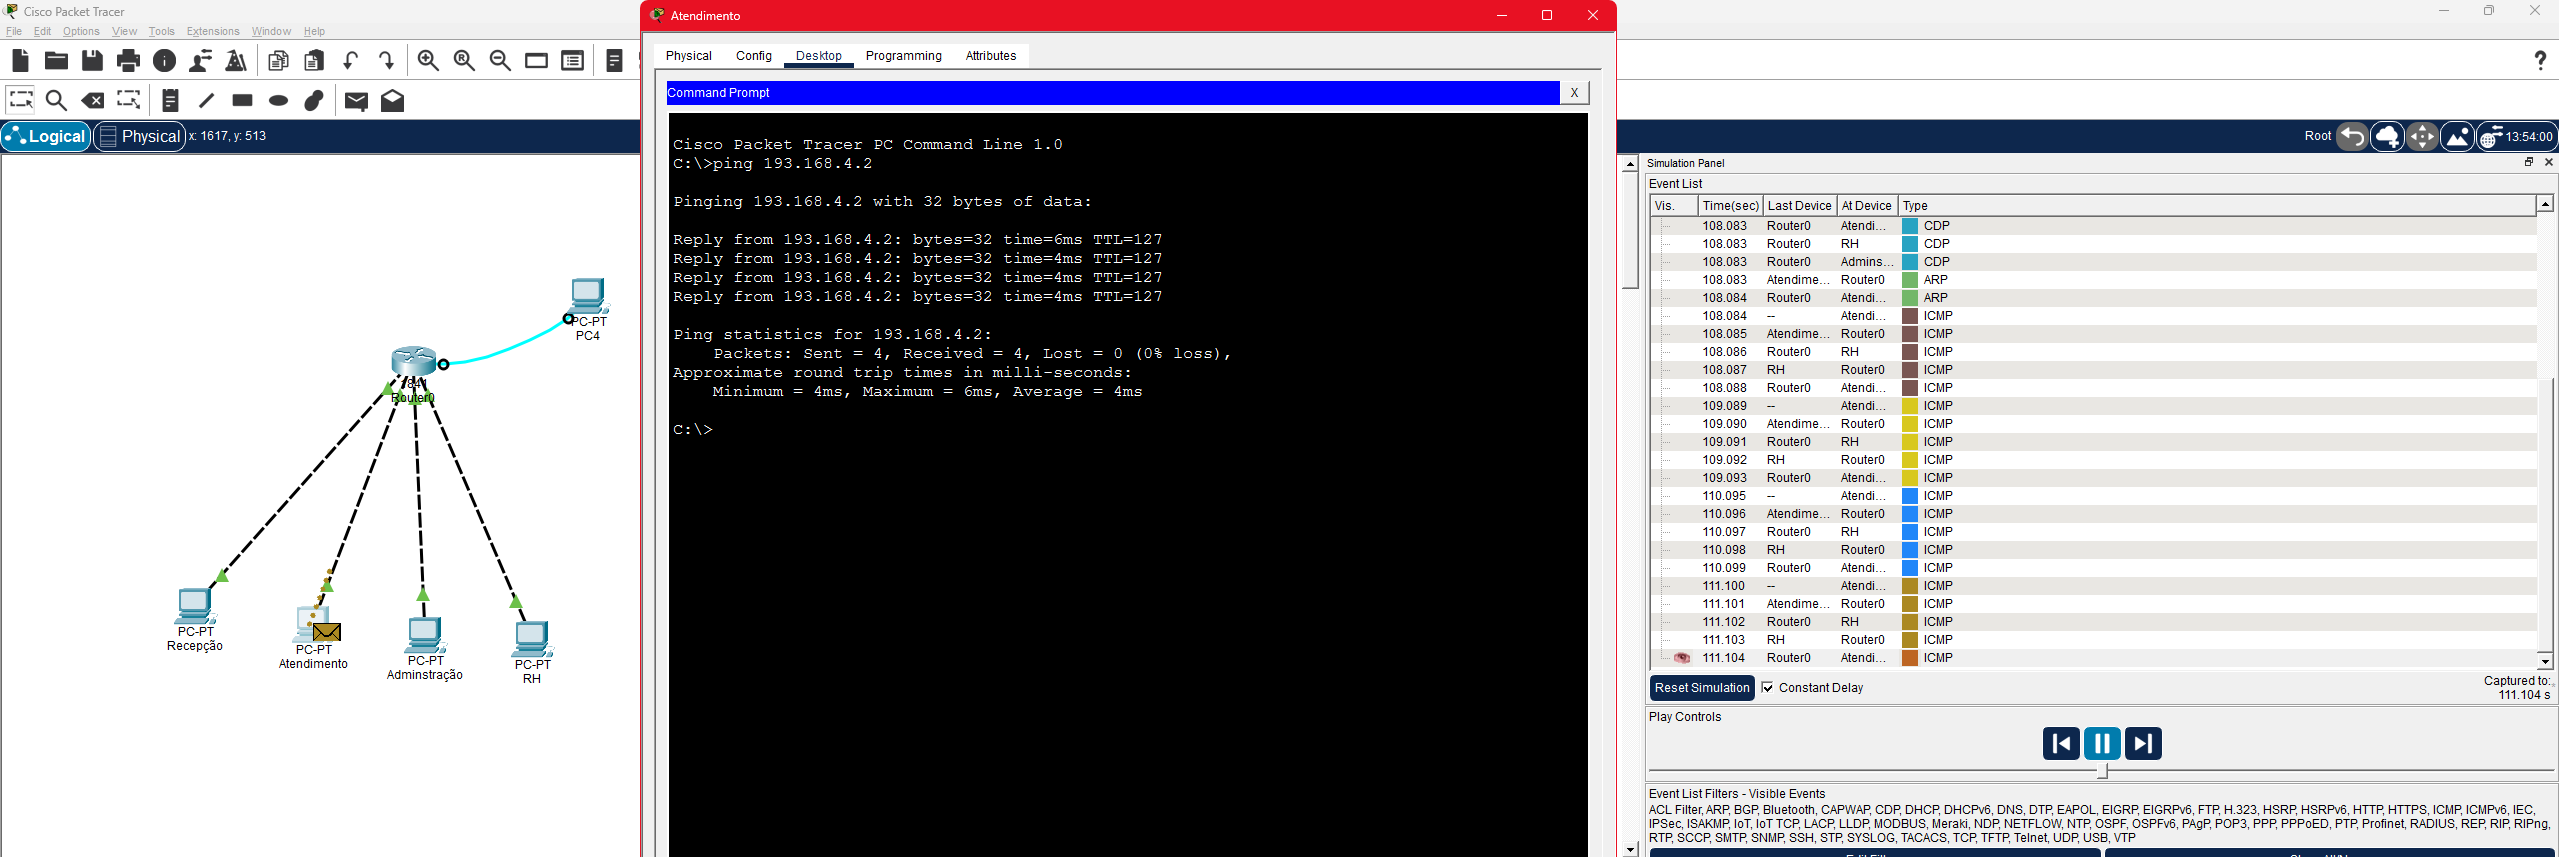Screen dimensions: 2559x857
Task: Click the Reset Simulation button
Action: 1702,688
